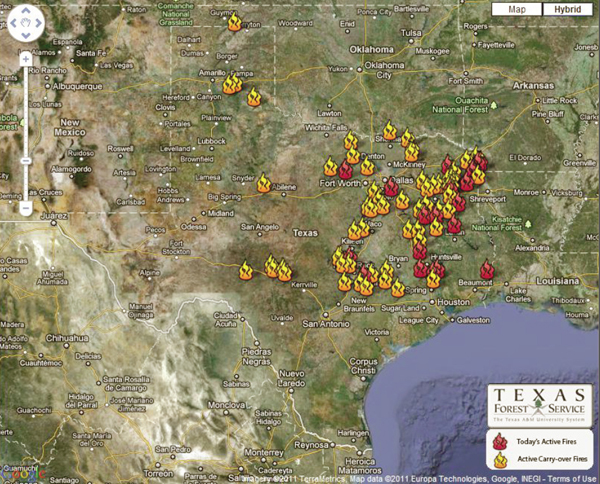Click the zoom out minus button
Screen dimensions: 600x484
[25, 208]
